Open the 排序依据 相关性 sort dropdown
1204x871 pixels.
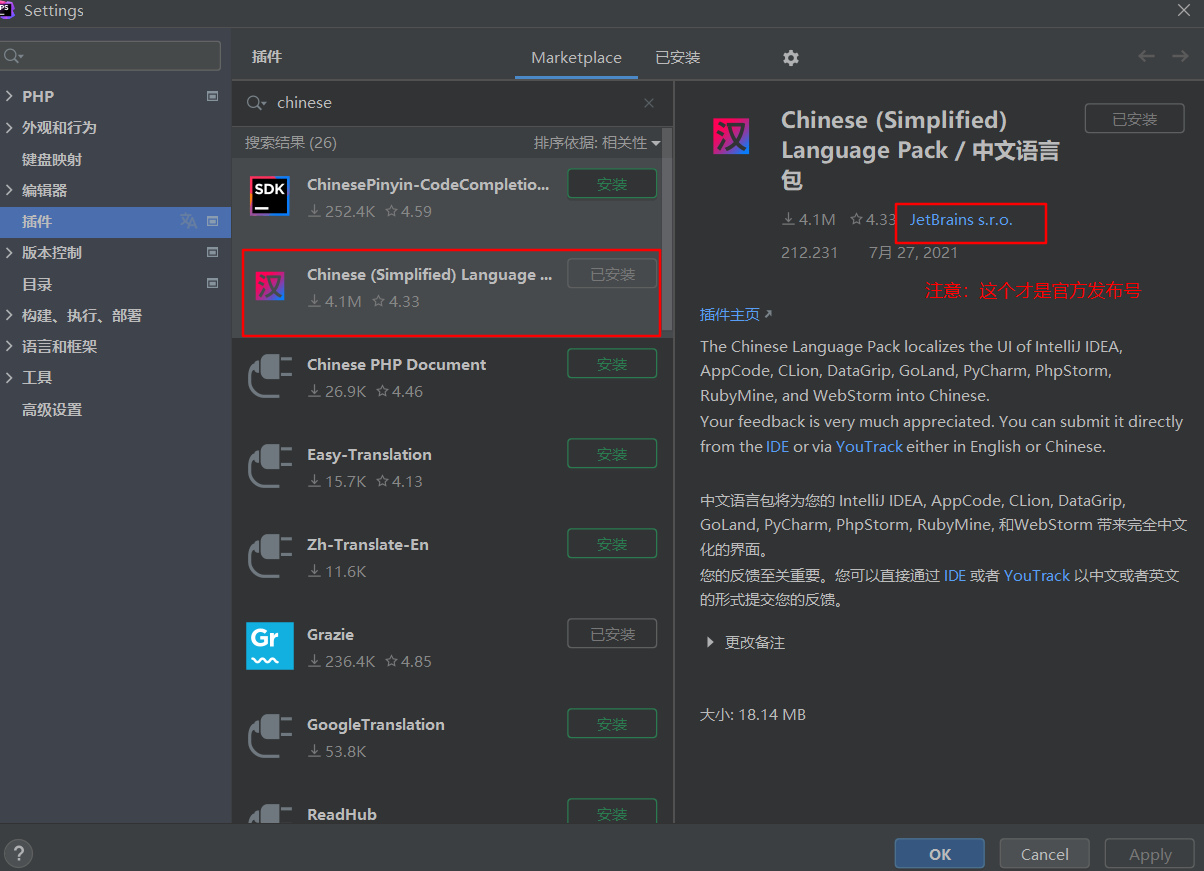pos(597,143)
